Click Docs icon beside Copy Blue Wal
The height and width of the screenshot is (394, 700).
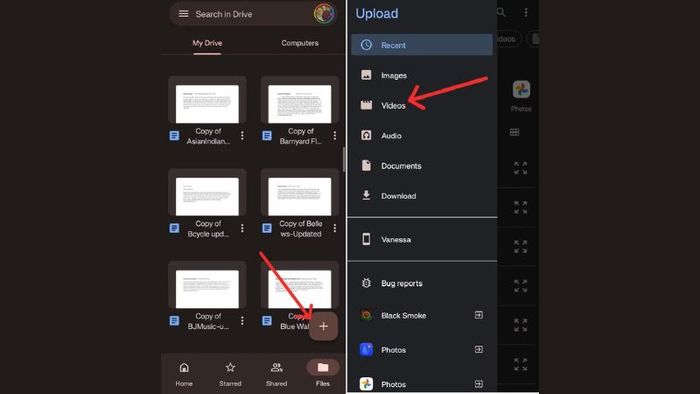267,320
